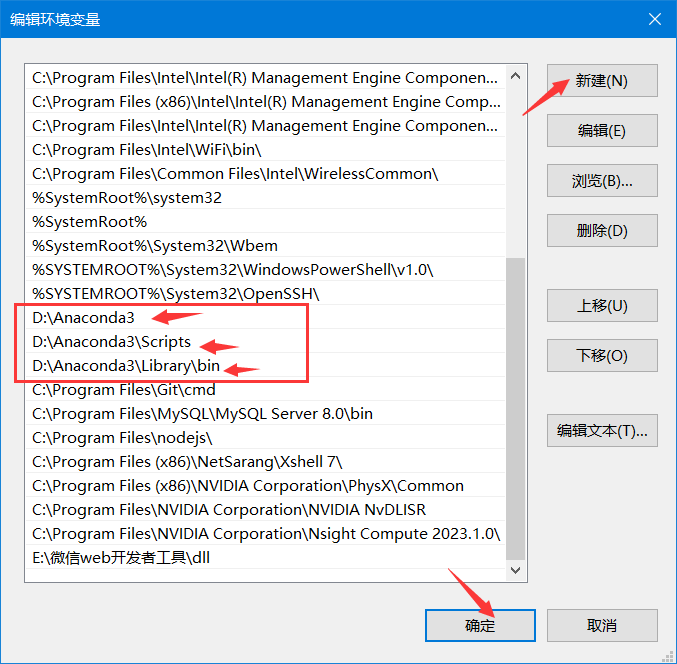Click the scrollbar down arrow
Screen dimensions: 677x664
(515, 570)
